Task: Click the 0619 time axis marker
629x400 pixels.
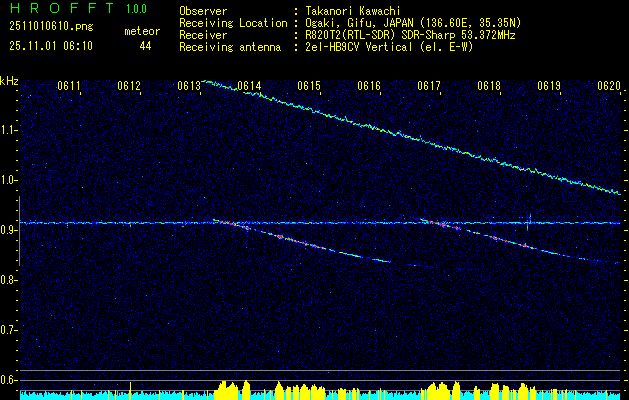Action: coord(549,86)
